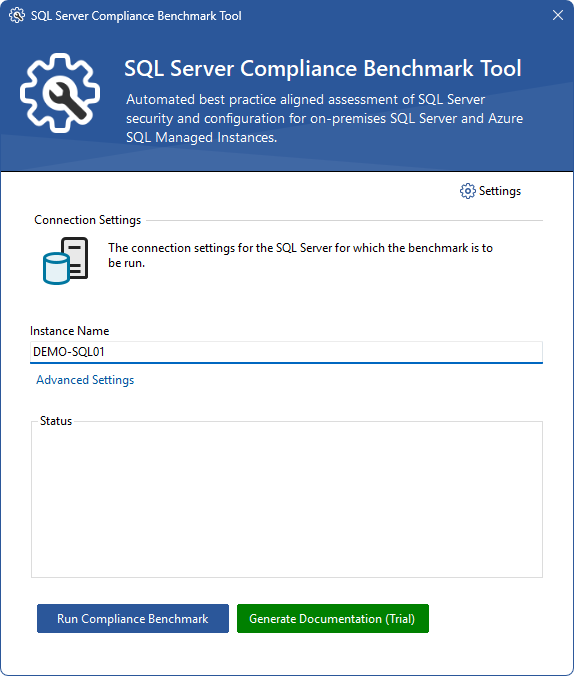Screen dimensions: 574x676
Task: Run Compliance Benchmark button
Action: (x=133, y=619)
